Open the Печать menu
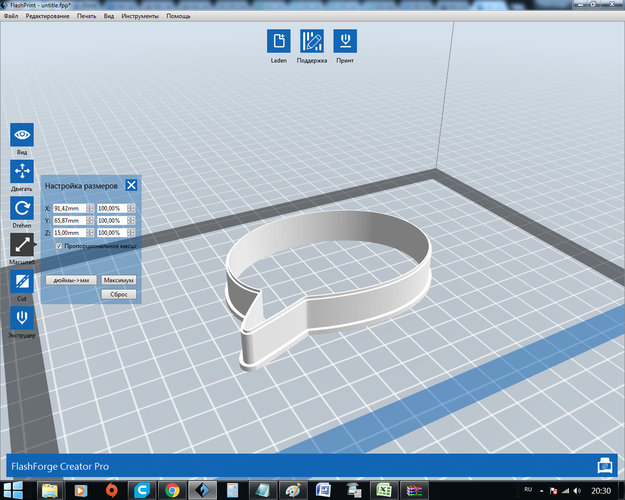625x500 pixels. [86, 16]
